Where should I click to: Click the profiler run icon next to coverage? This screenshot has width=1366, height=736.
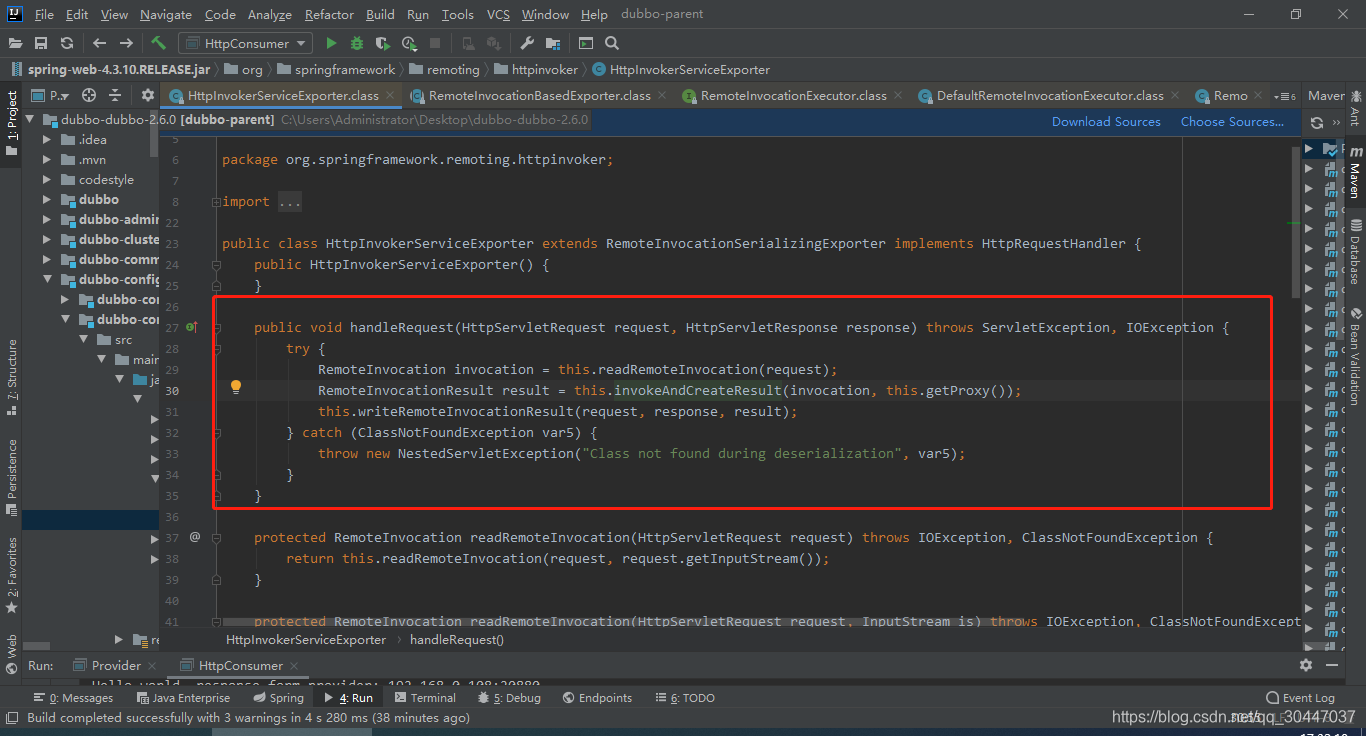point(408,43)
